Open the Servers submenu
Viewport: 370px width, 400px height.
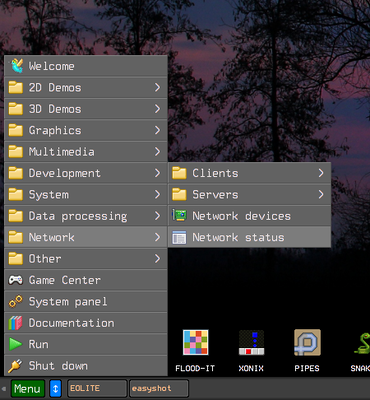click(249, 194)
